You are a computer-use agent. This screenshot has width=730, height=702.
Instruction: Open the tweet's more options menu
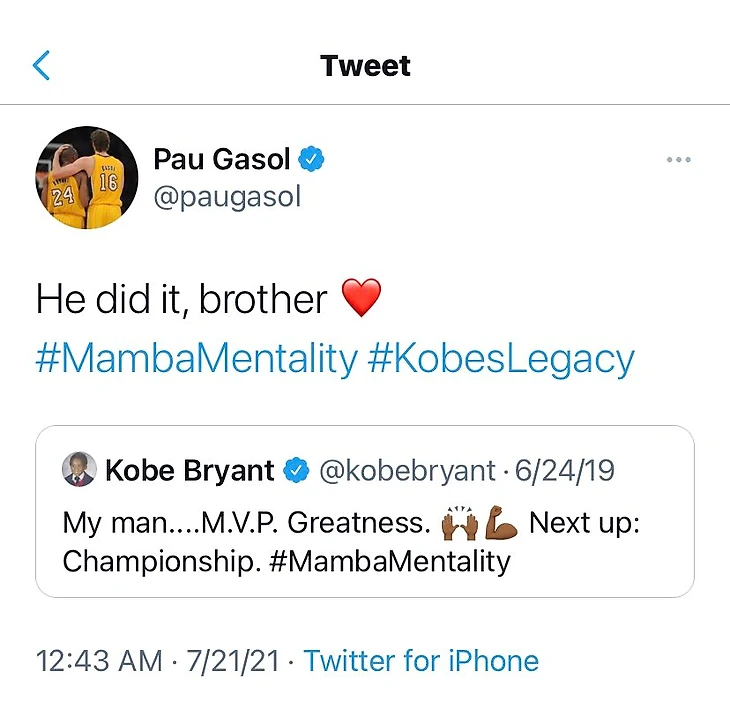point(678,160)
